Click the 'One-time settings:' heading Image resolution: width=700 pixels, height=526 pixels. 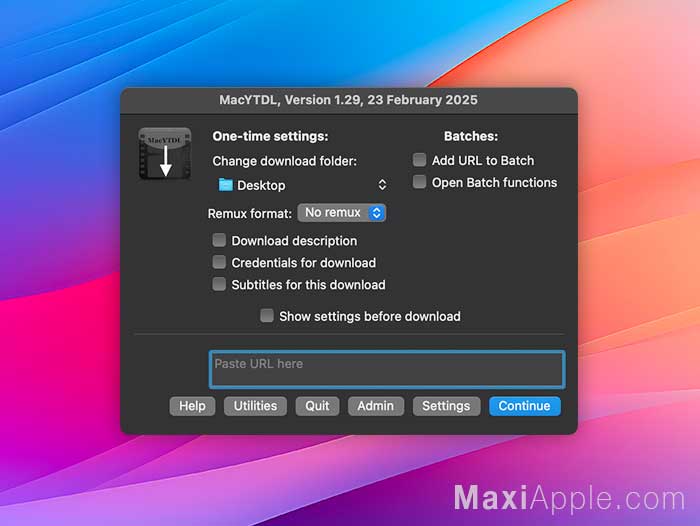click(x=270, y=136)
